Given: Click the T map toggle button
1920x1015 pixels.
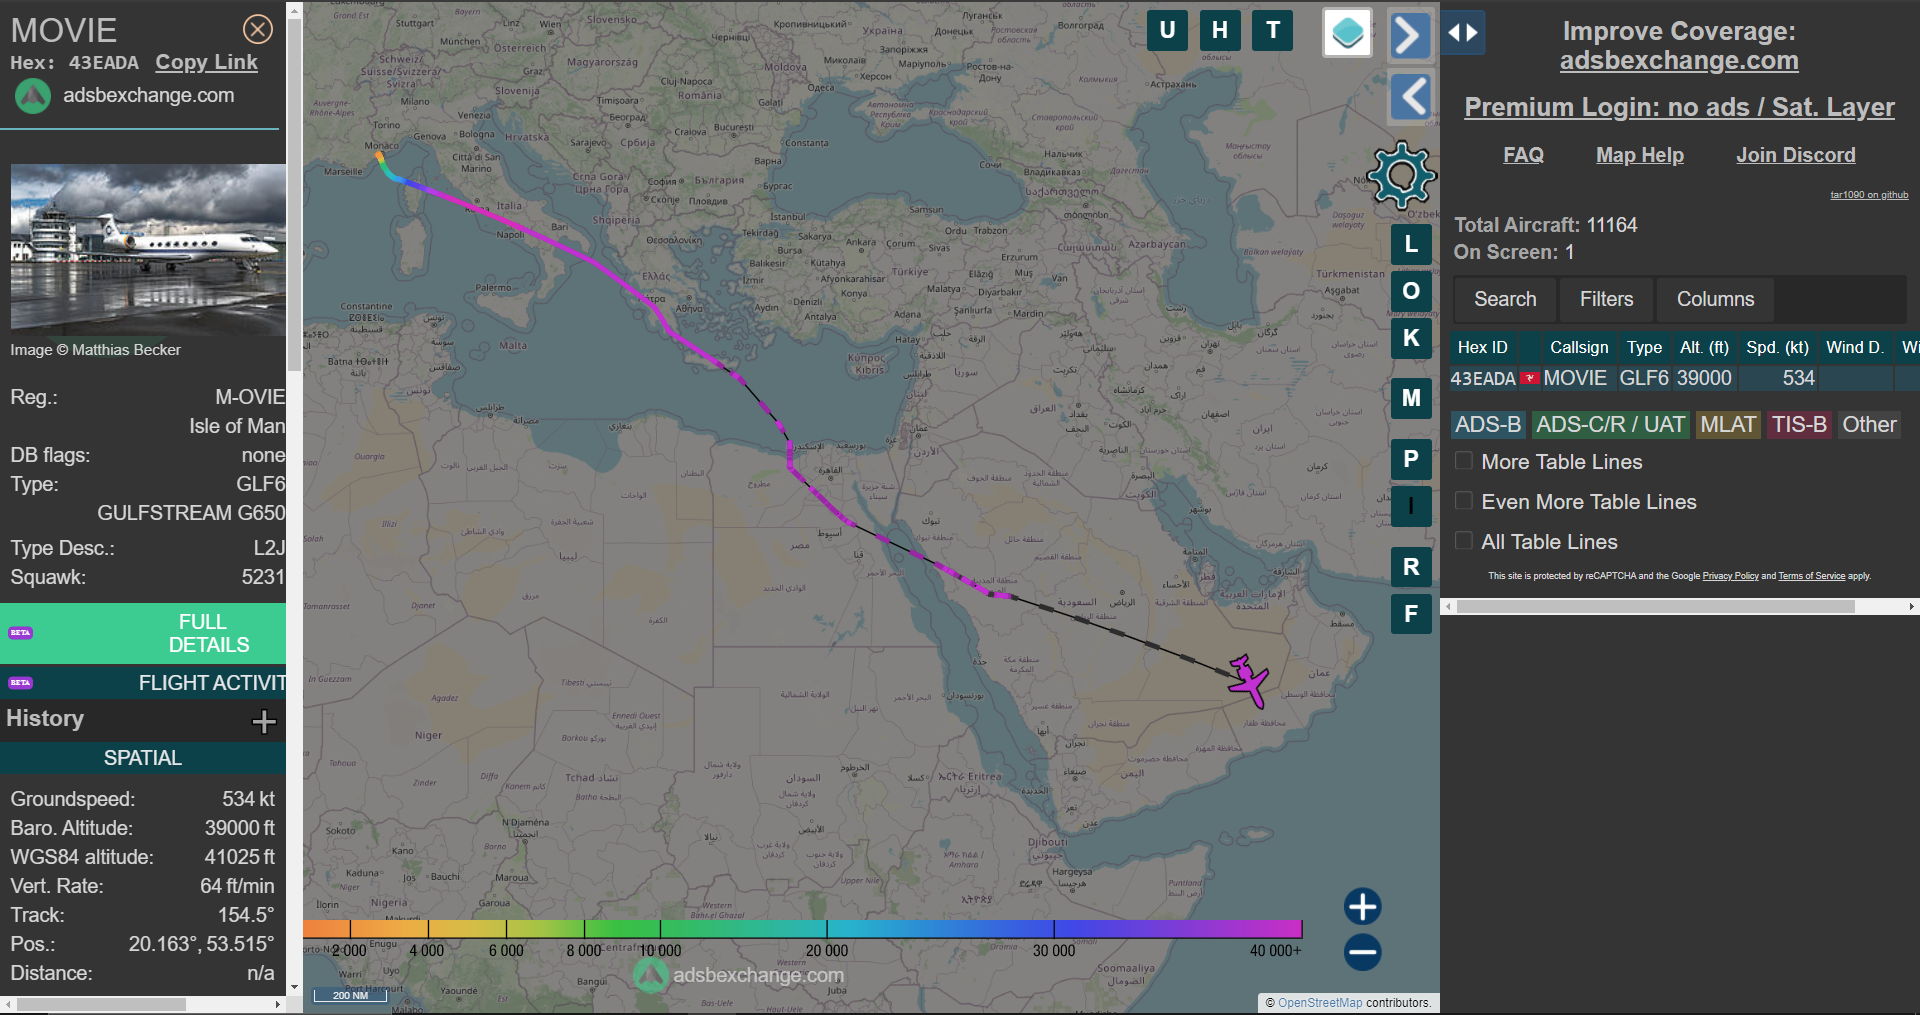Looking at the screenshot, I should (1273, 30).
